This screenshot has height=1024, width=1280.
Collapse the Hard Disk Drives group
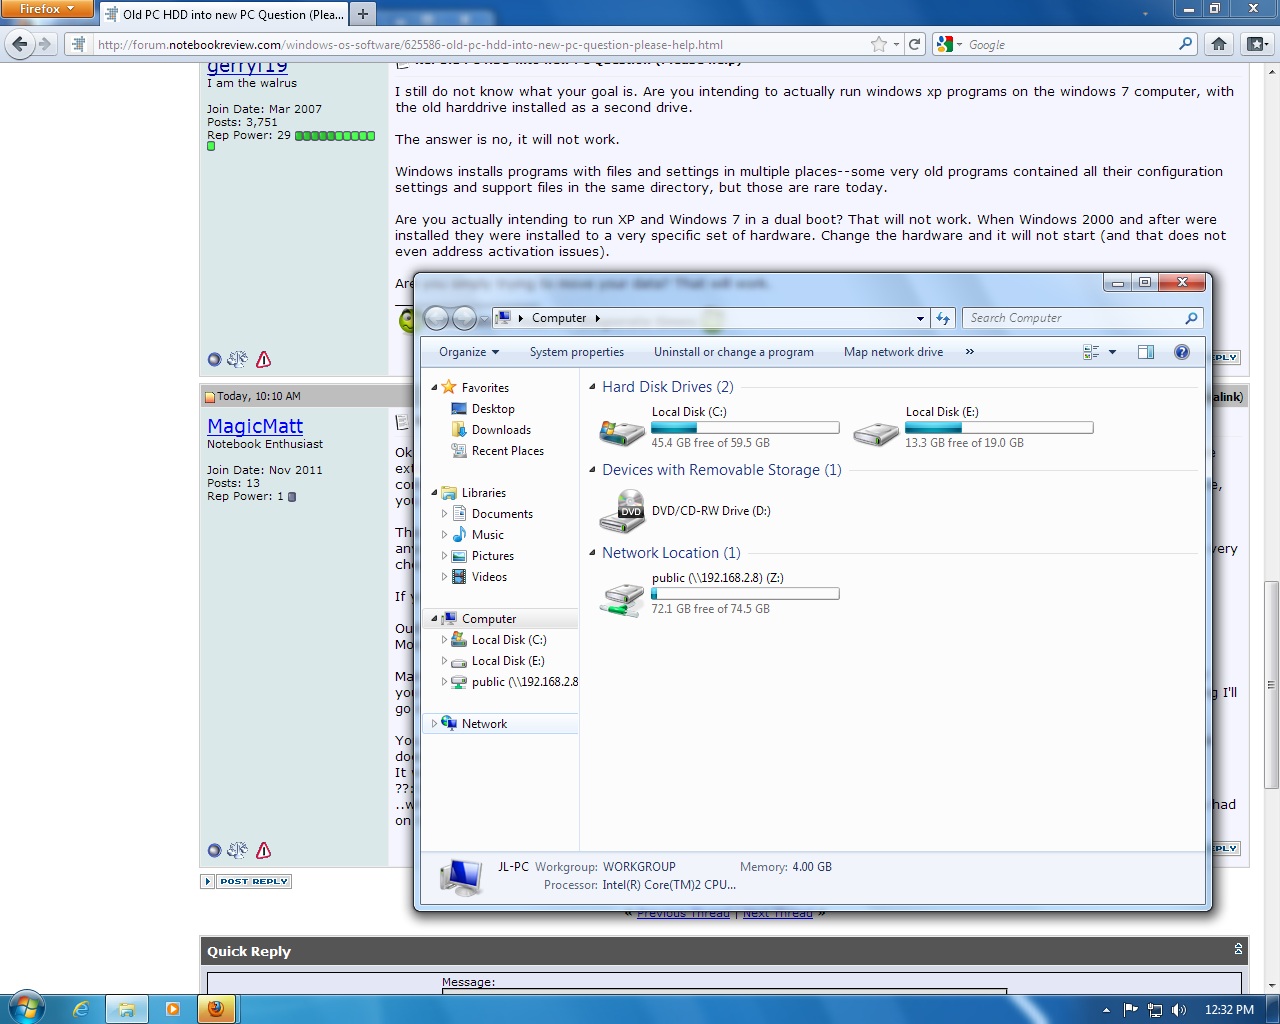tap(593, 387)
